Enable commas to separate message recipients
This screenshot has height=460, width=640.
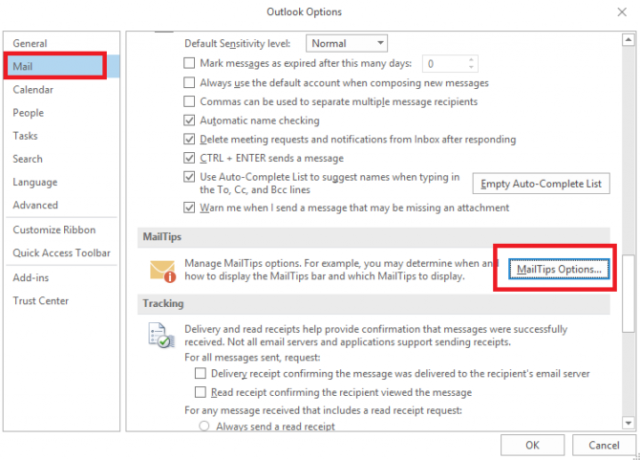(189, 101)
